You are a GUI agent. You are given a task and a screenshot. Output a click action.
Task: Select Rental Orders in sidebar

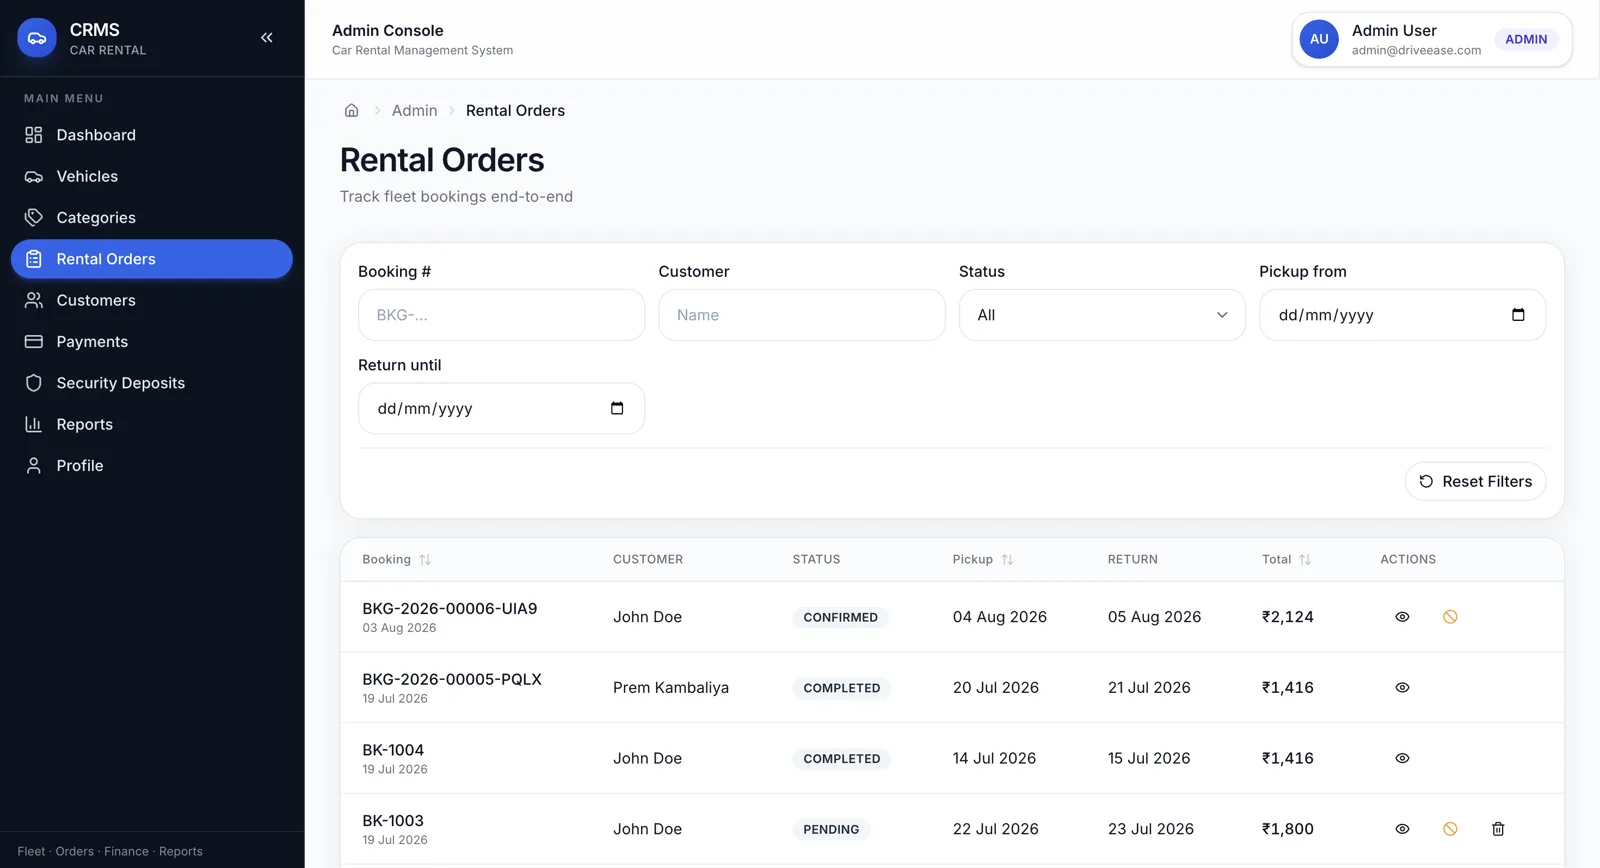(152, 259)
